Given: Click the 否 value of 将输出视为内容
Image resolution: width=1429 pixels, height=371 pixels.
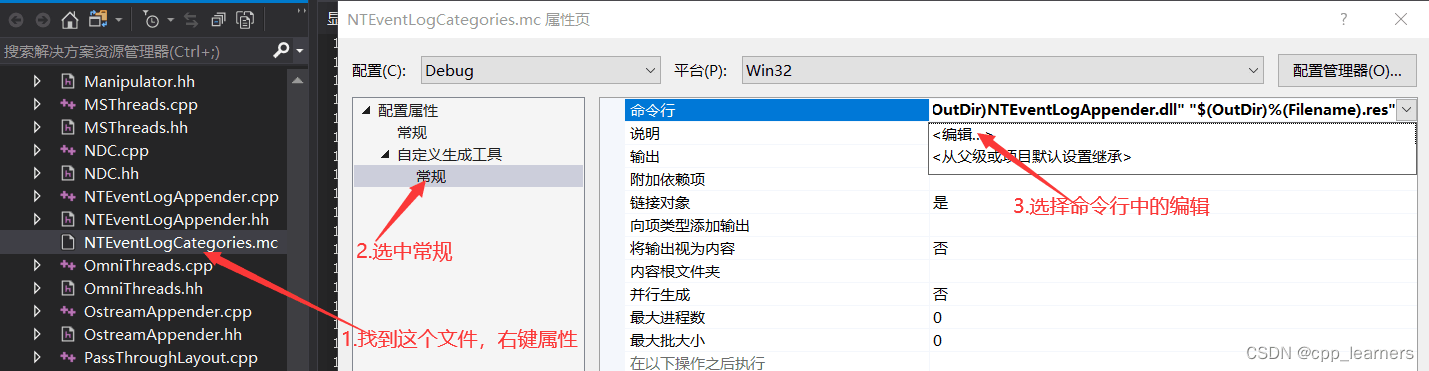Looking at the screenshot, I should [x=940, y=248].
